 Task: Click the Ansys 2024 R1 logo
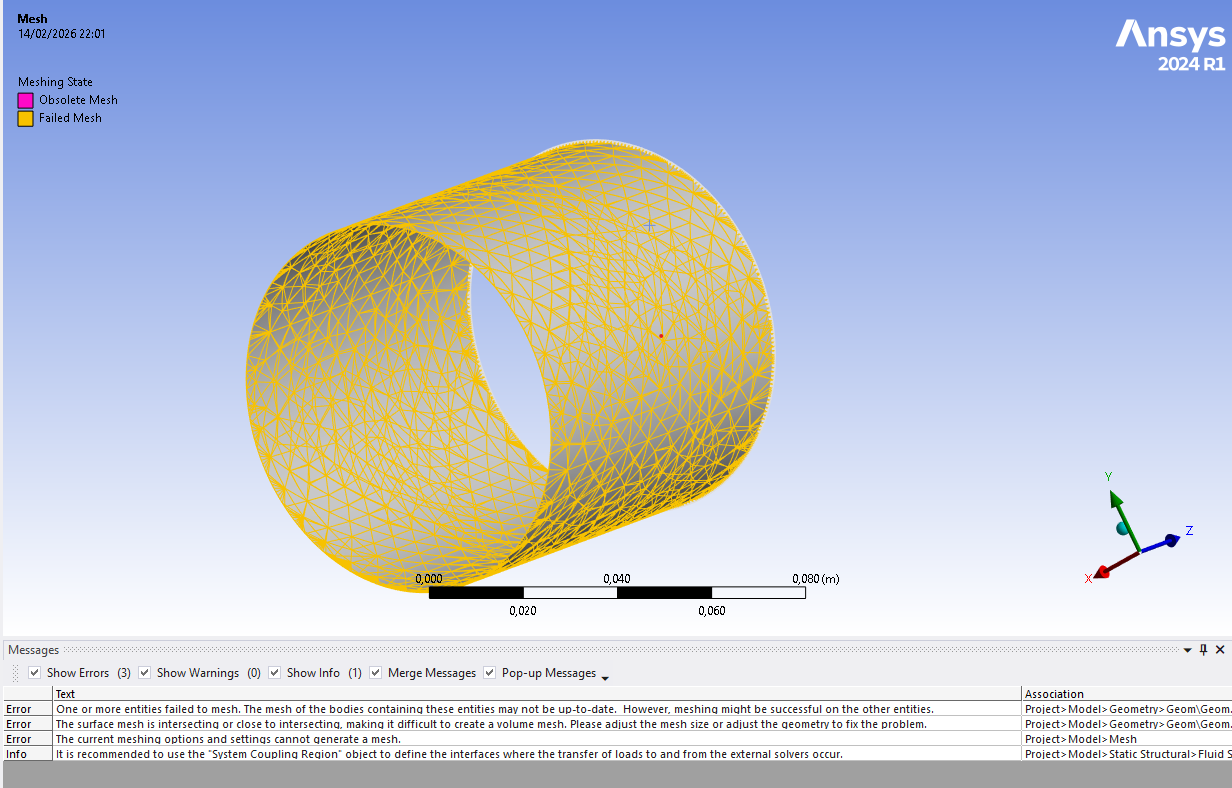pos(1170,46)
